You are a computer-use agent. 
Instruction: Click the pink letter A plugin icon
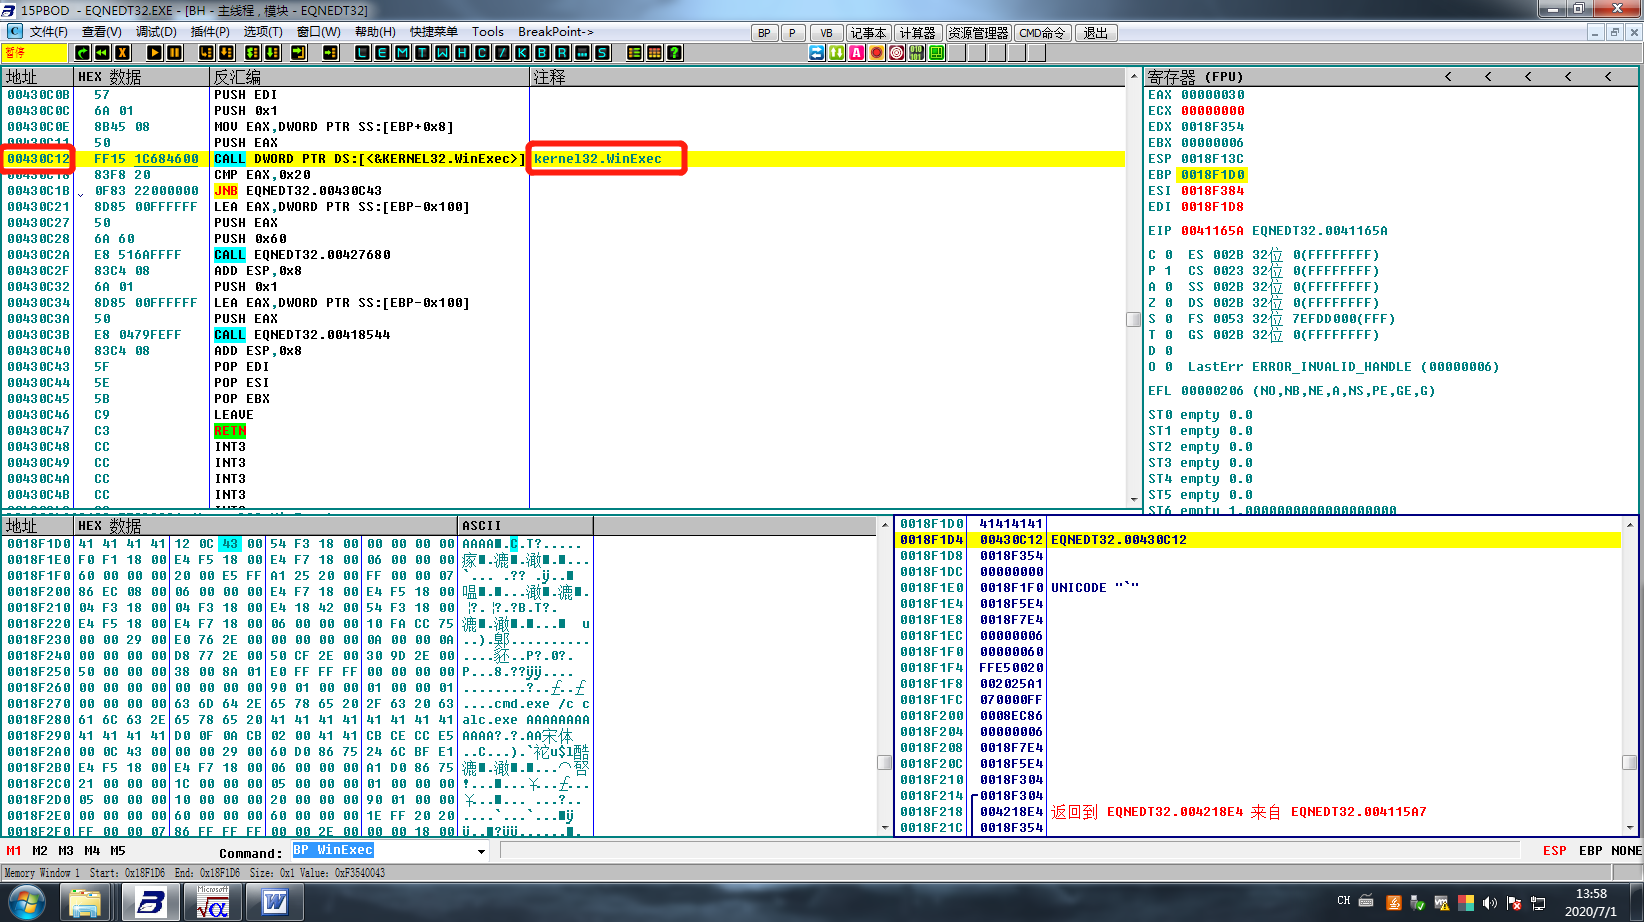pyautogui.click(x=857, y=53)
